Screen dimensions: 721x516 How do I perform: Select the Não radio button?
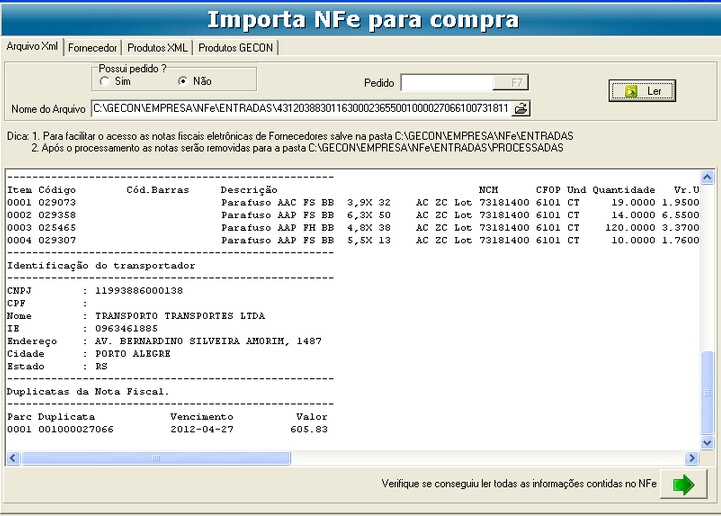(x=183, y=81)
